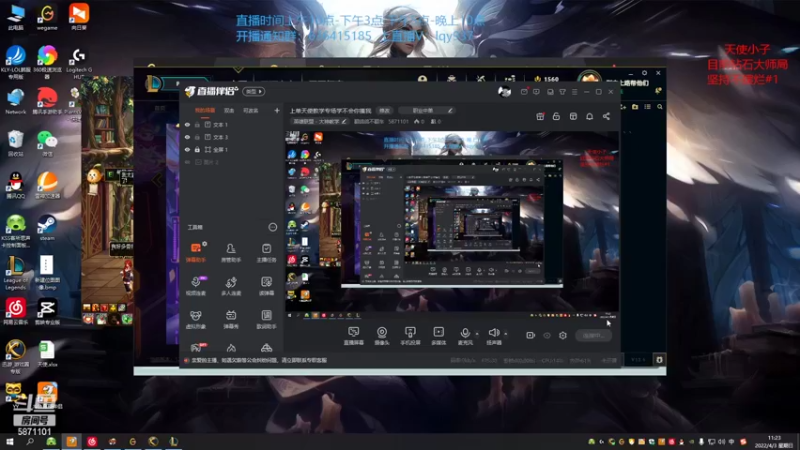This screenshot has height=450, width=800.
Task: Toggle the lock on 文本 3 layer
Action: (x=197, y=137)
